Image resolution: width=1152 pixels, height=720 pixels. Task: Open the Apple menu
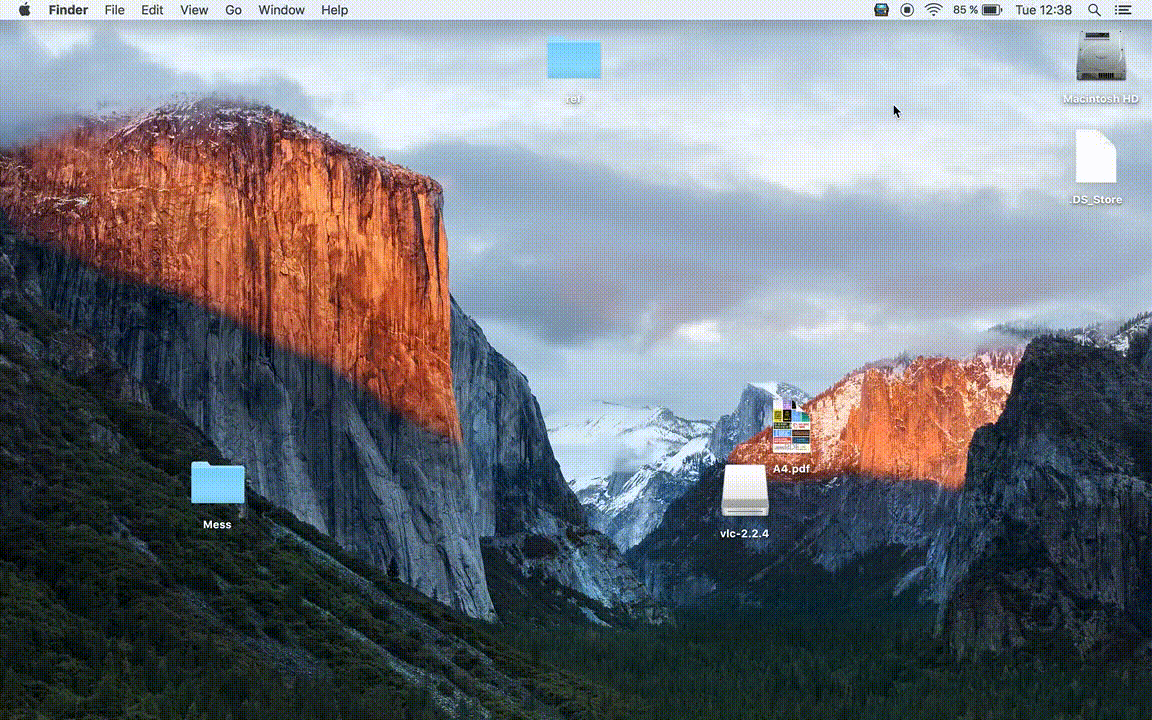(23, 10)
